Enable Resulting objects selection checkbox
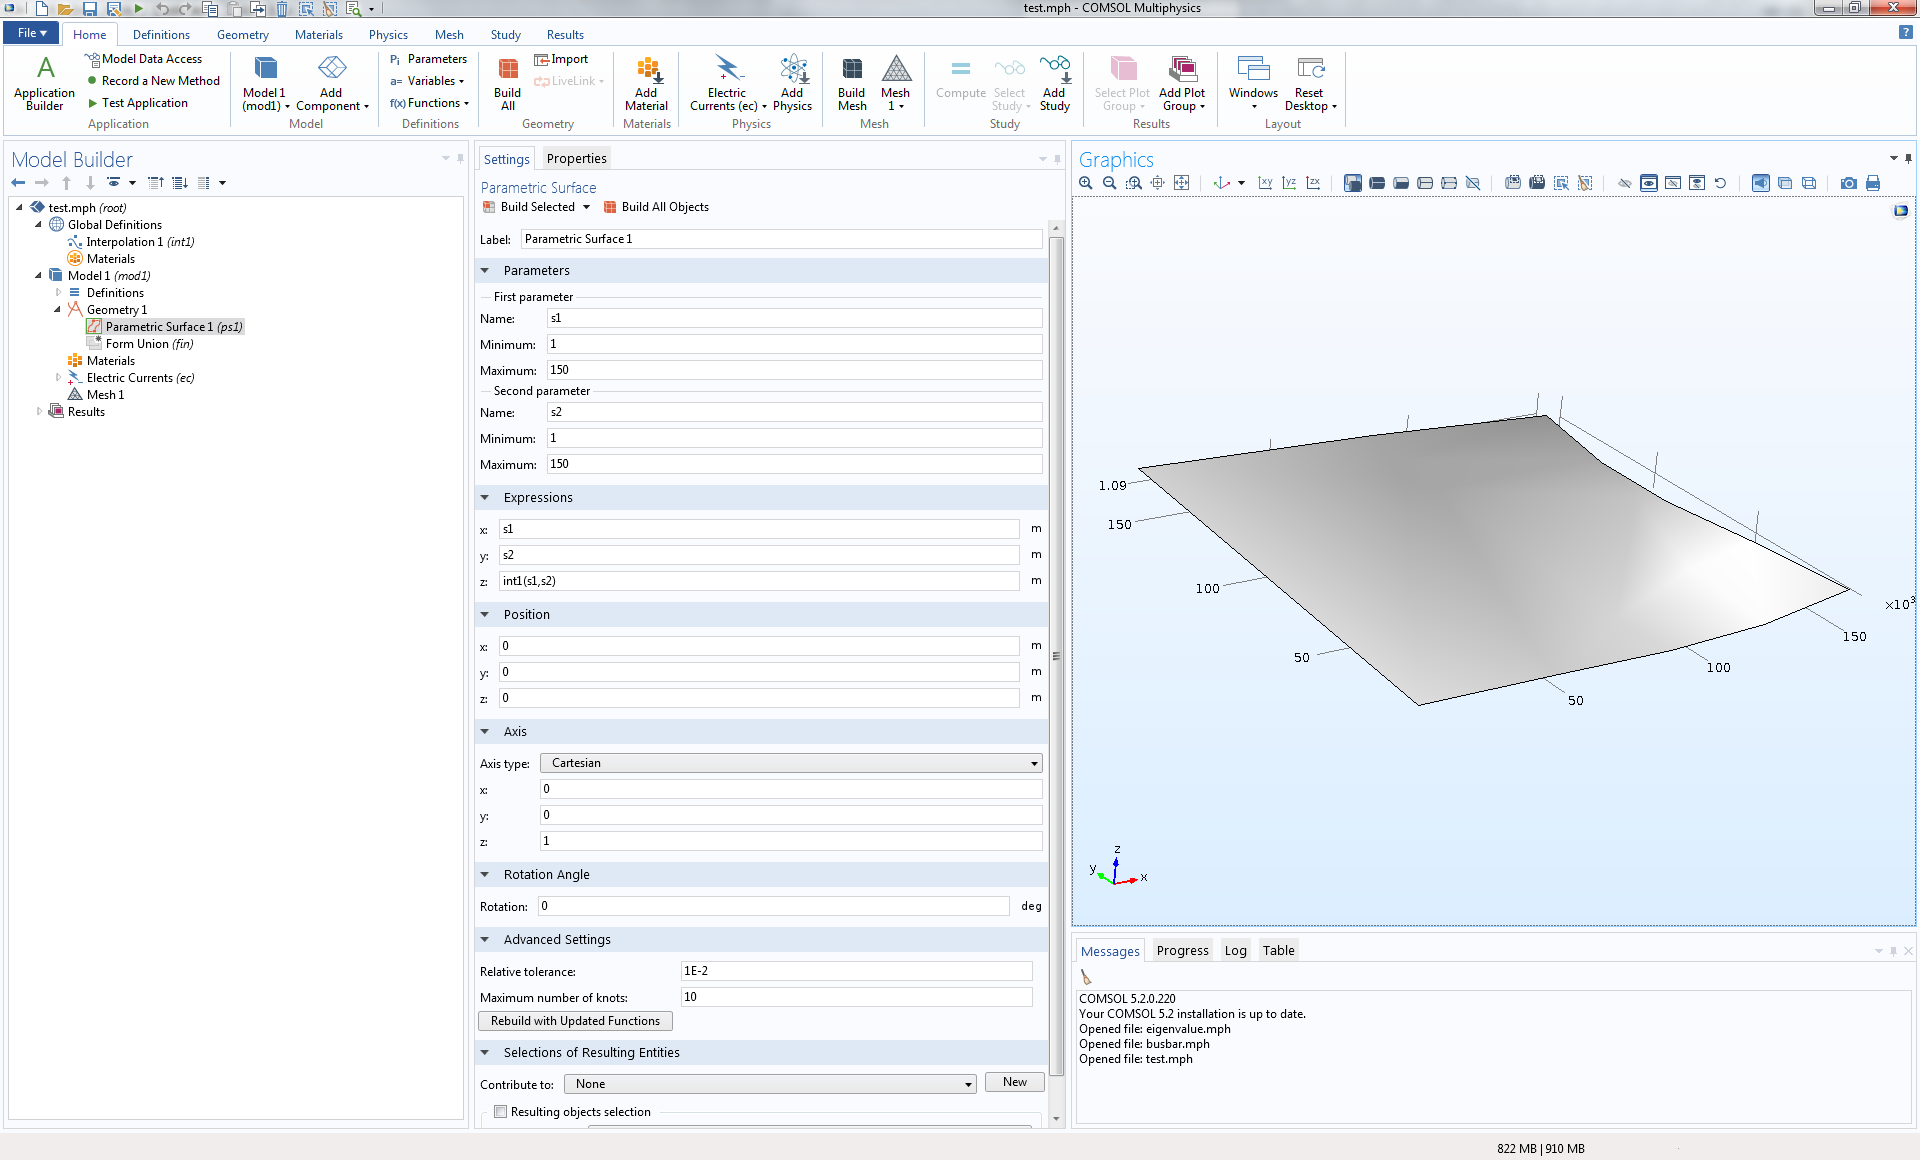Viewport: 1928px width, 1168px height. click(500, 1112)
